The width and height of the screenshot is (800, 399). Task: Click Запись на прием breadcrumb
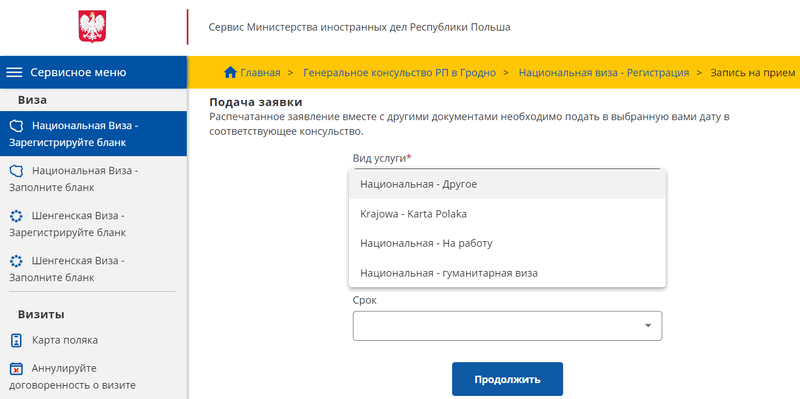pos(753,72)
